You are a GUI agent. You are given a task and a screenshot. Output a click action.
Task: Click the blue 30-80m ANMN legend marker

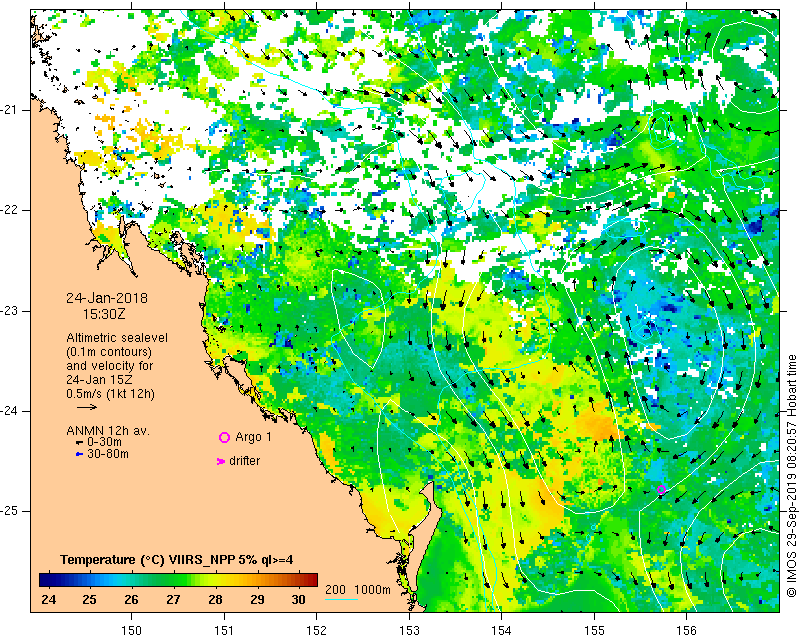tap(79, 454)
